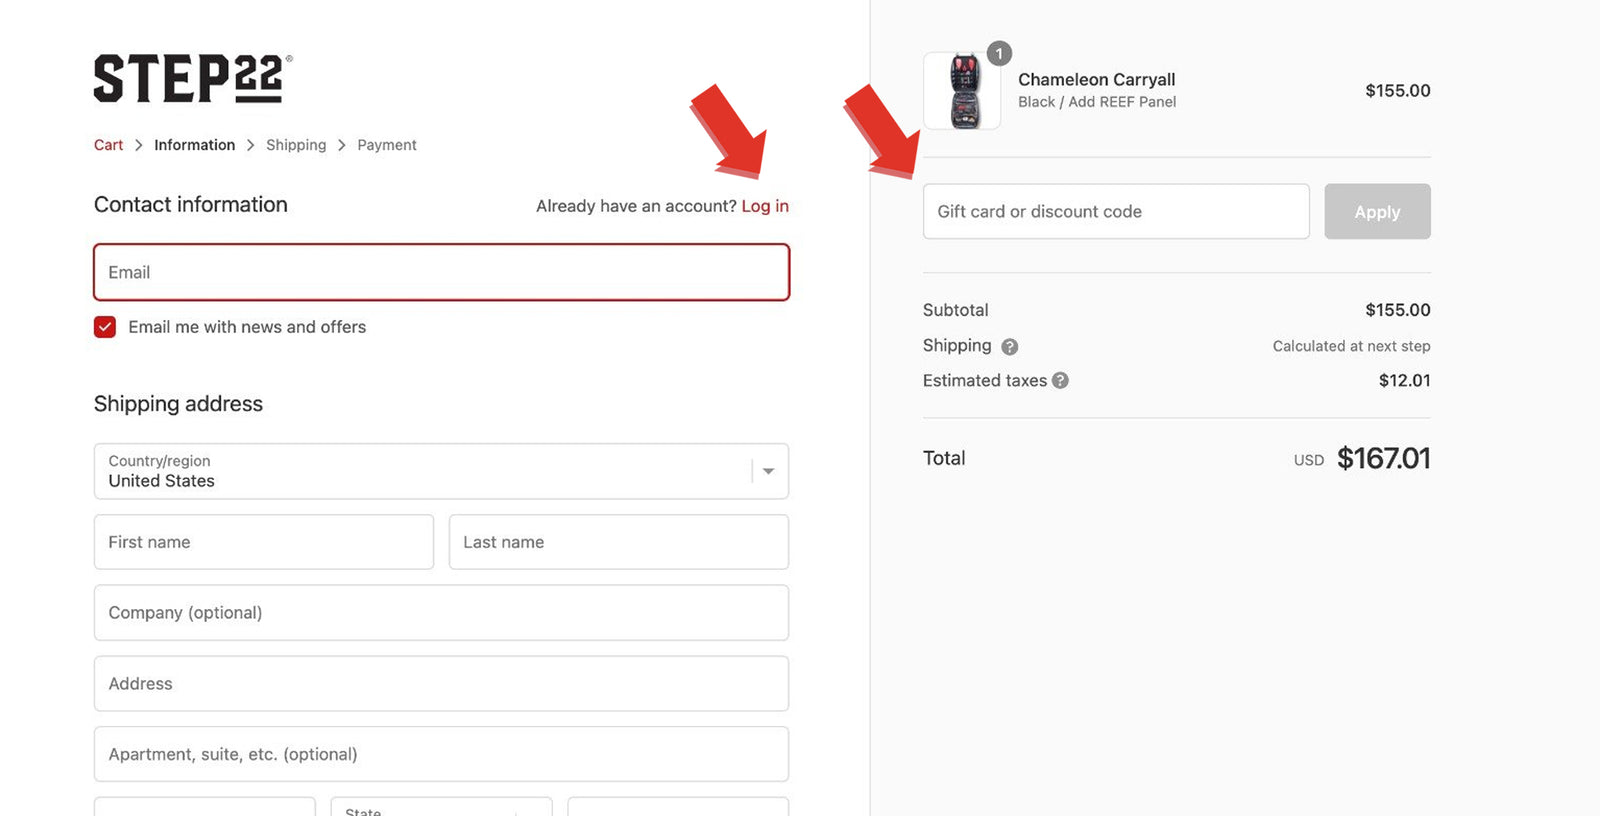Click the Estimated taxes help icon
Viewport: 1600px width, 816px height.
tap(1060, 381)
